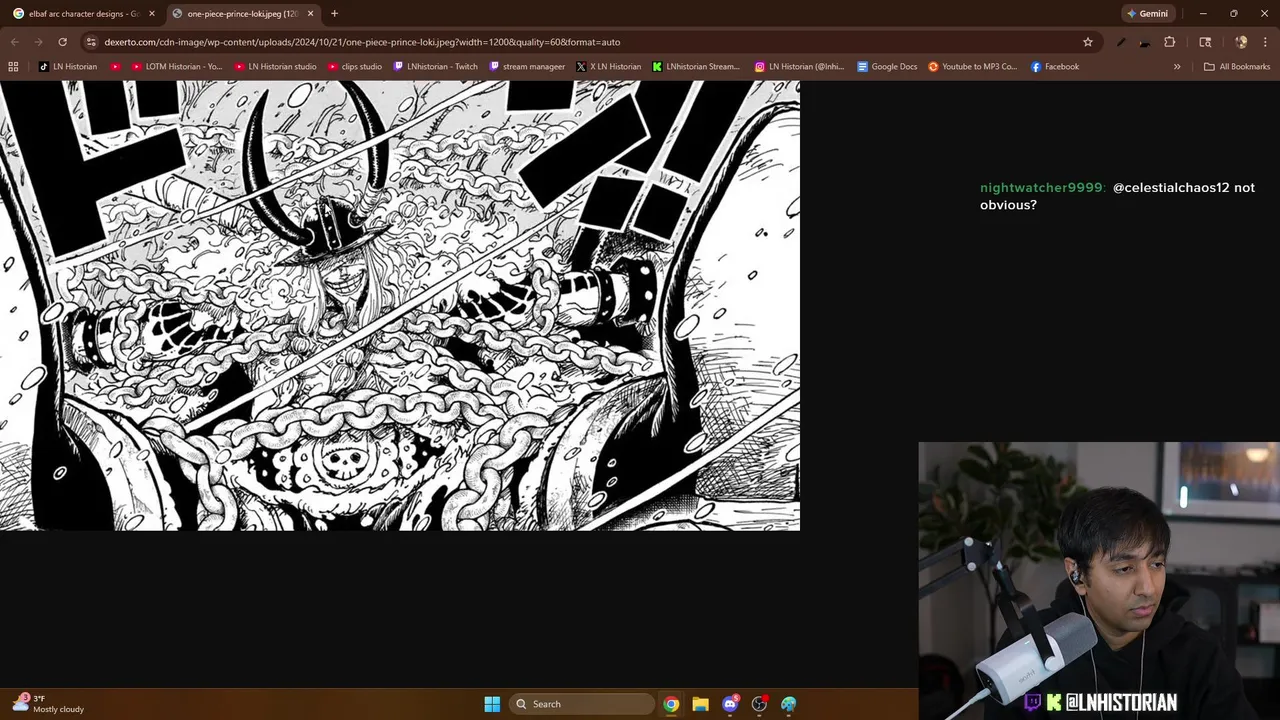Reload the current page
The image size is (1280, 720).
62,42
